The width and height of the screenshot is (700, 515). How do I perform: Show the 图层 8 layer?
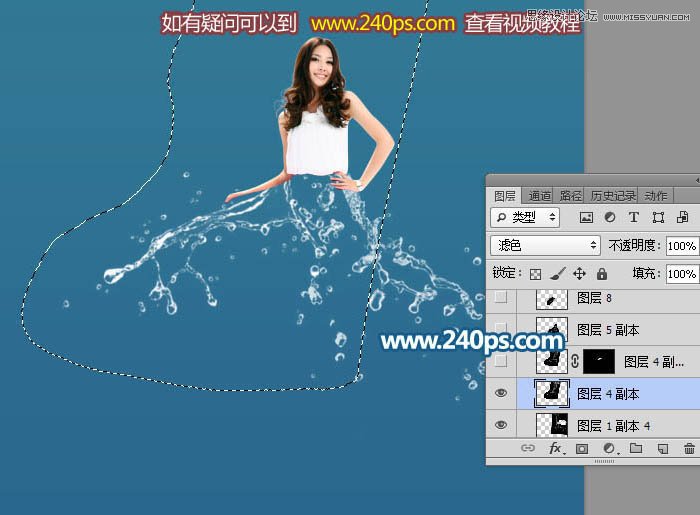point(501,298)
